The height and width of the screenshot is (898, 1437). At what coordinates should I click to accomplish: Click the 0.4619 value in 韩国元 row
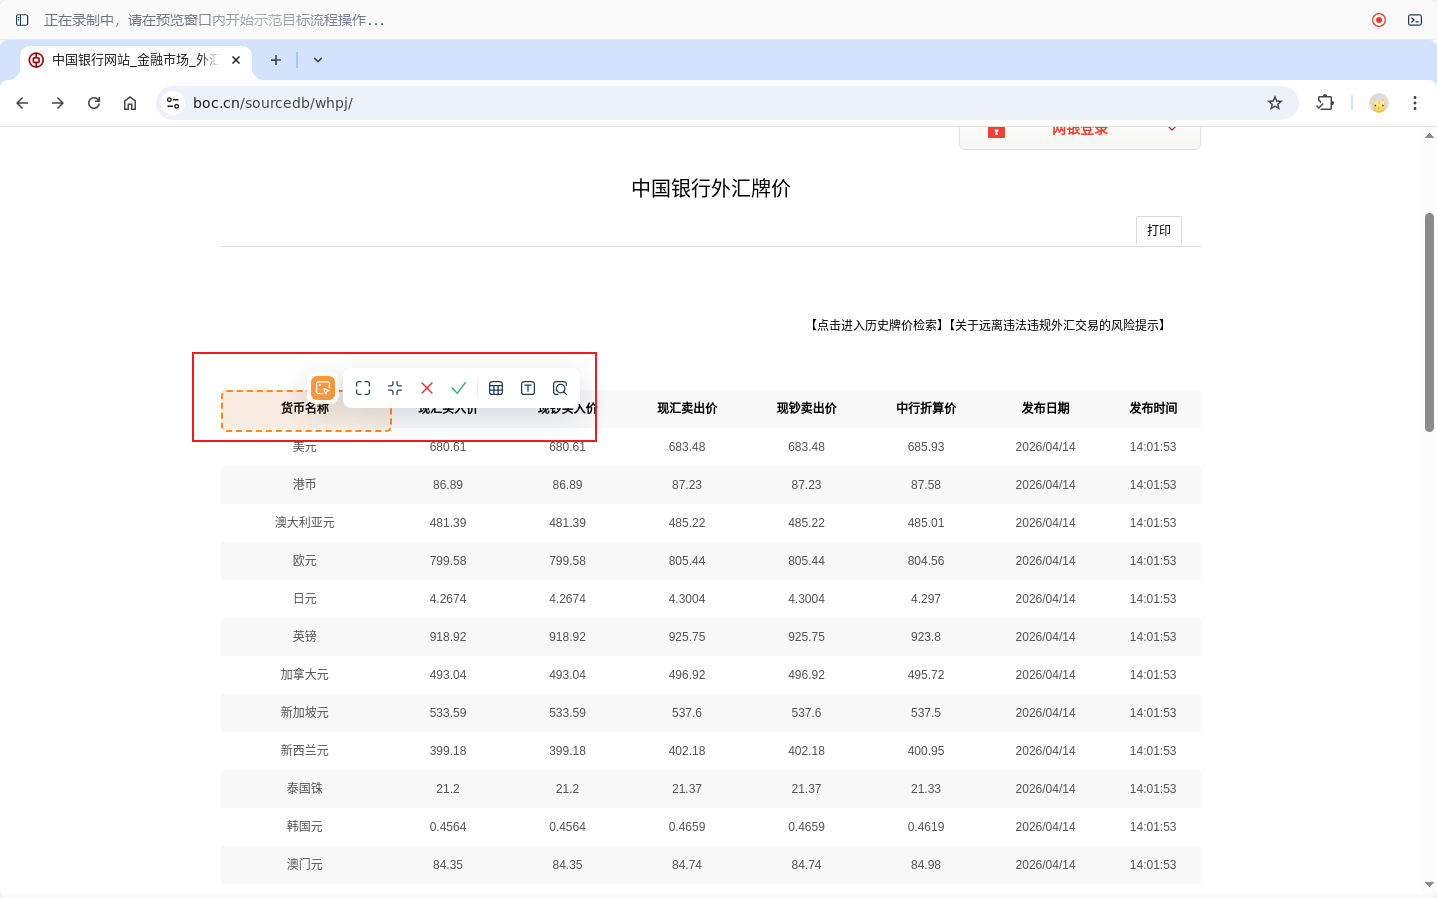coord(926,827)
